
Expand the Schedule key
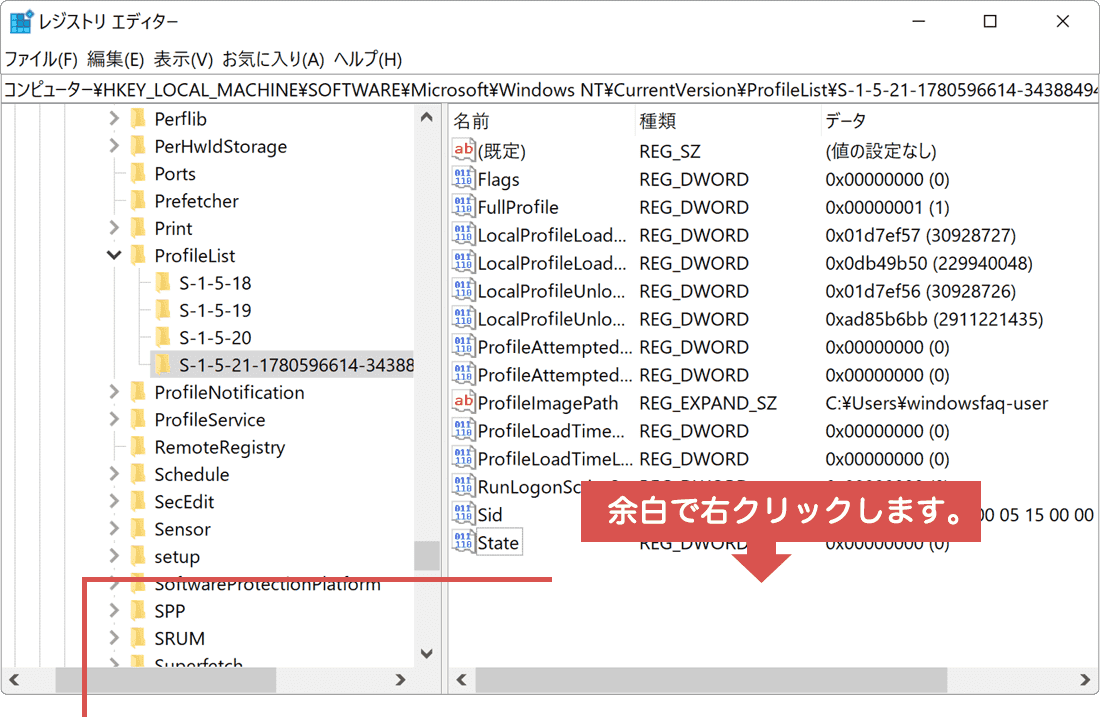114,474
